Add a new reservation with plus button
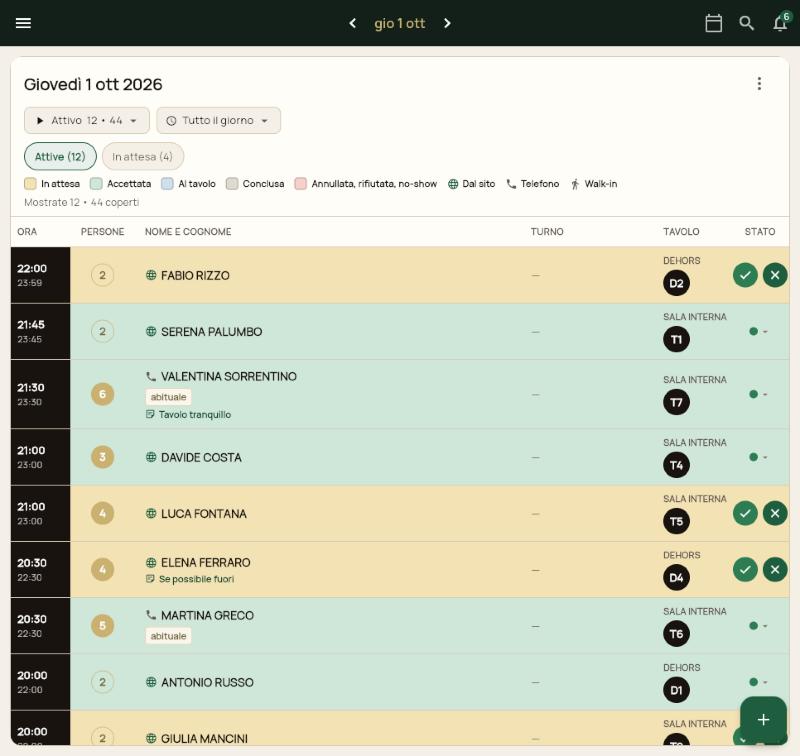 (763, 720)
